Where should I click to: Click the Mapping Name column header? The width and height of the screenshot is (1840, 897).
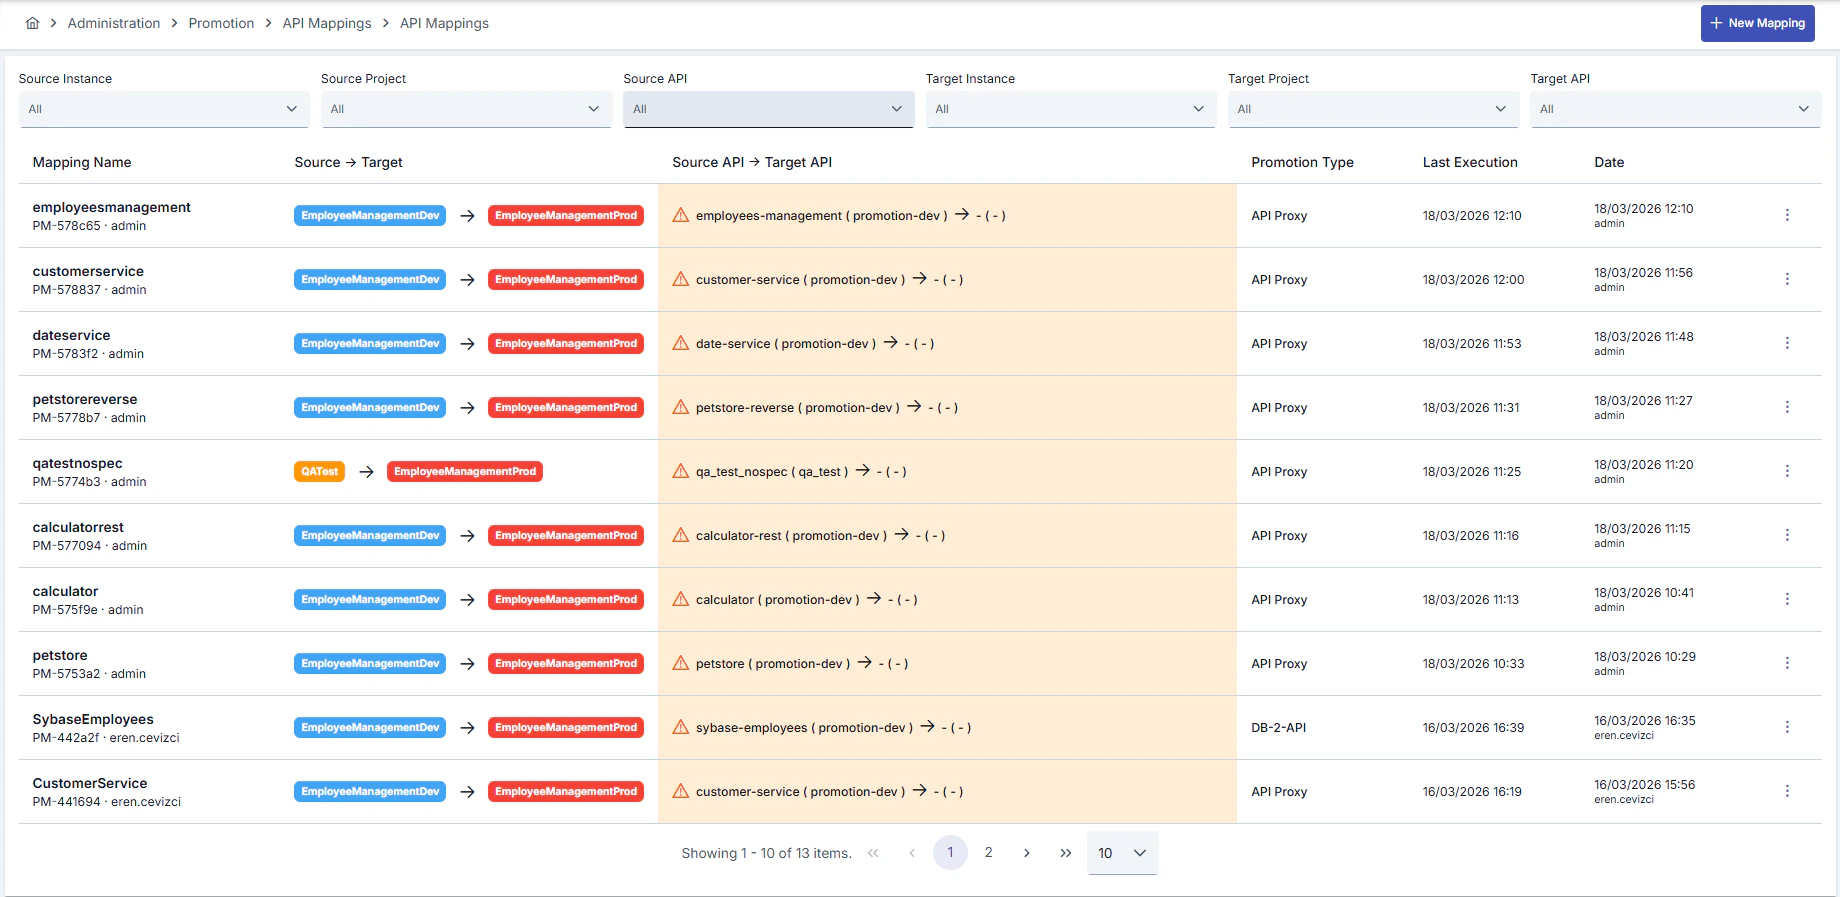(82, 162)
